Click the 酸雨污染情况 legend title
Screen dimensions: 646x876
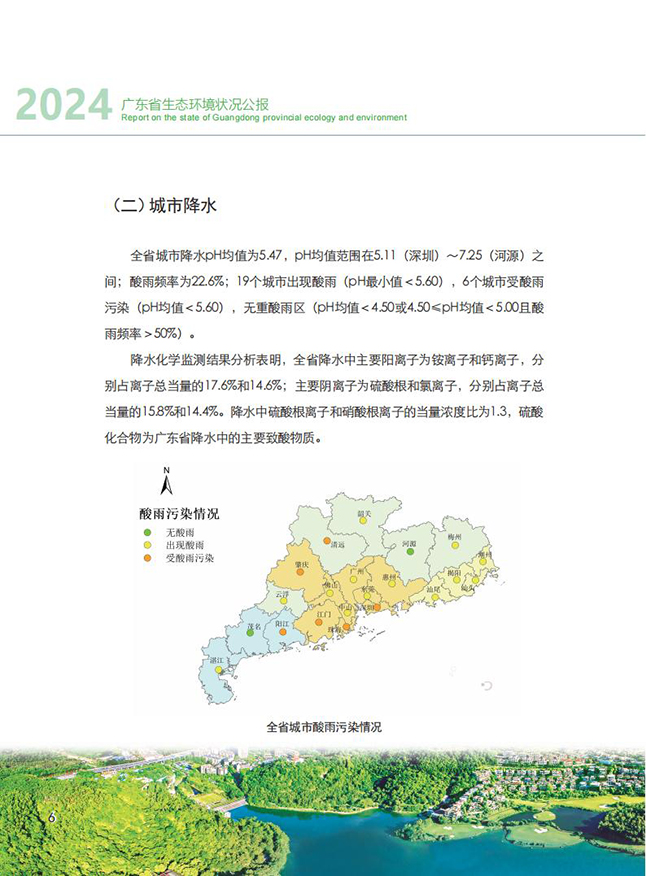(x=179, y=515)
